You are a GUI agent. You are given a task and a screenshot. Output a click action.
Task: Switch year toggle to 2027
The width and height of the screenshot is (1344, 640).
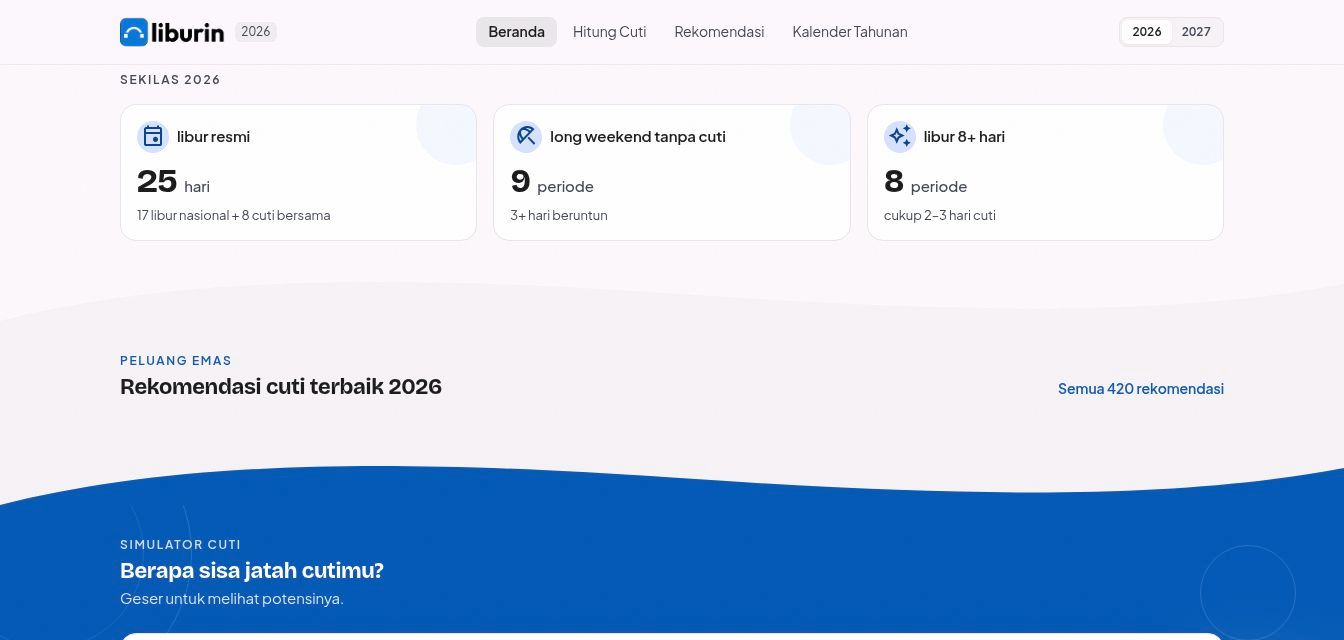point(1196,32)
